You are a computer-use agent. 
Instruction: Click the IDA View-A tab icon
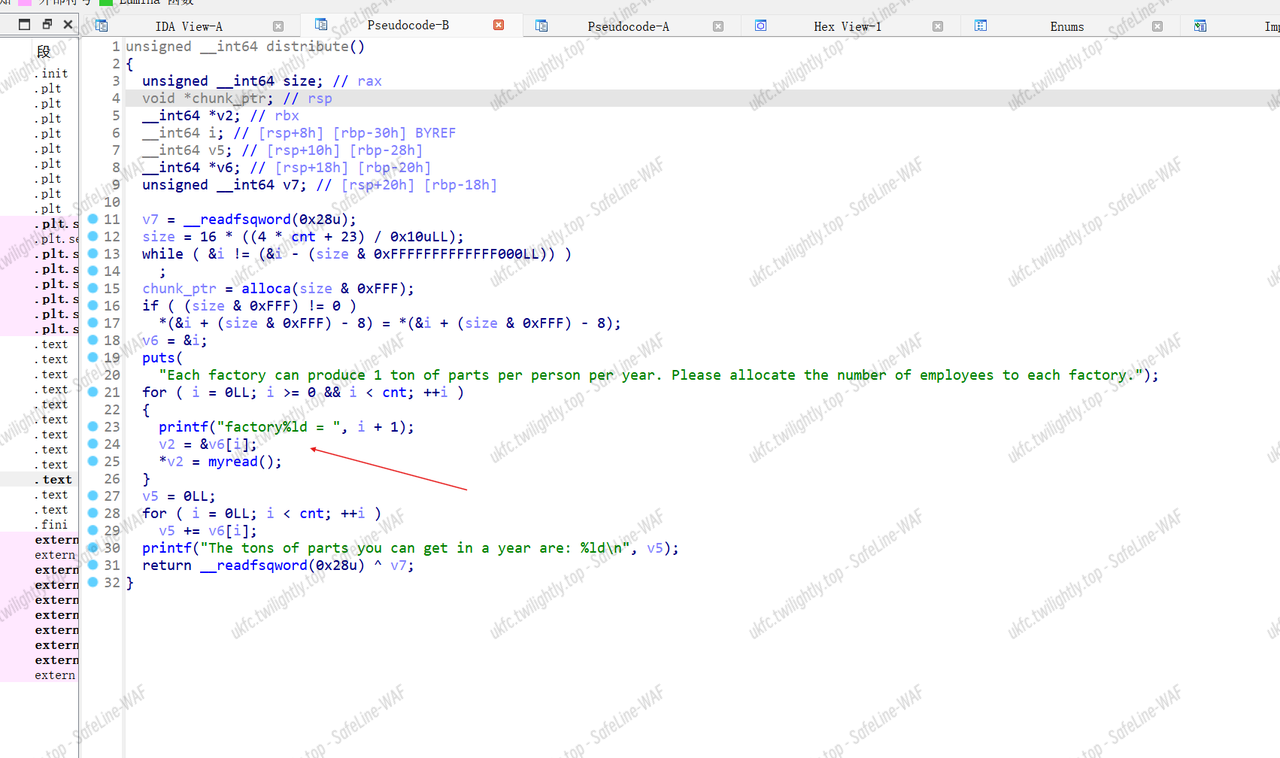101,26
